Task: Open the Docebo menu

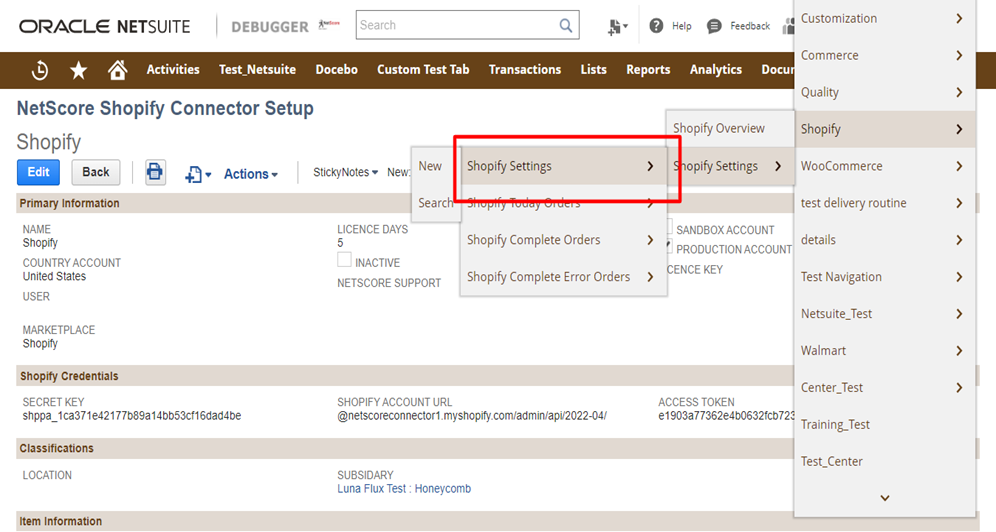Action: tap(337, 70)
